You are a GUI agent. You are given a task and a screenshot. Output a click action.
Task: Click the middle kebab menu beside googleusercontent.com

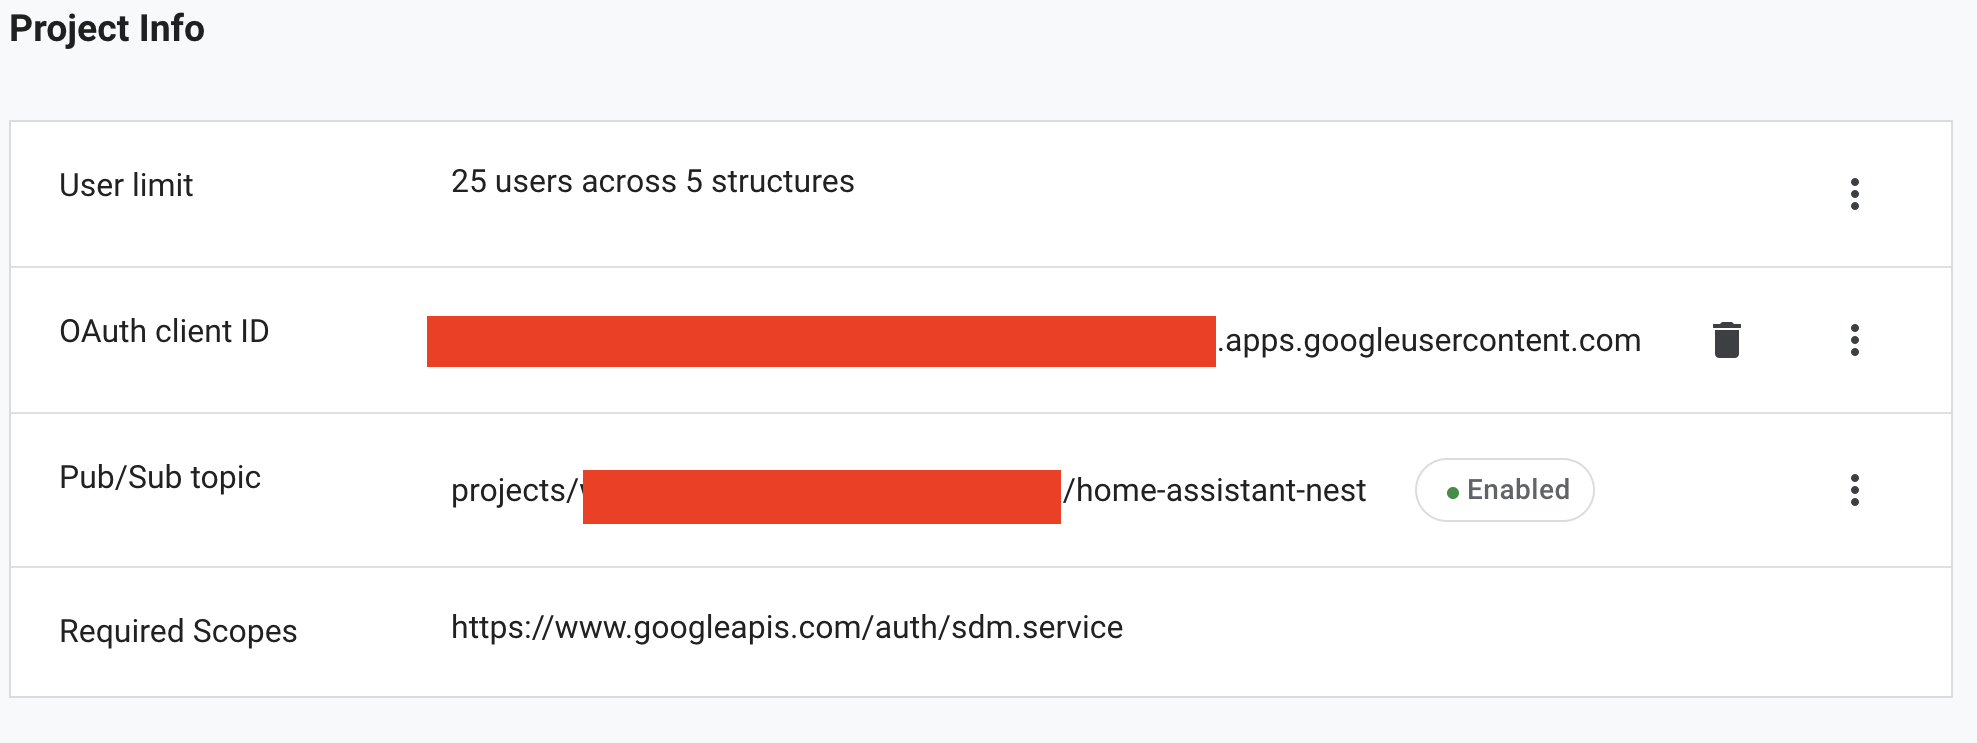point(1855,340)
